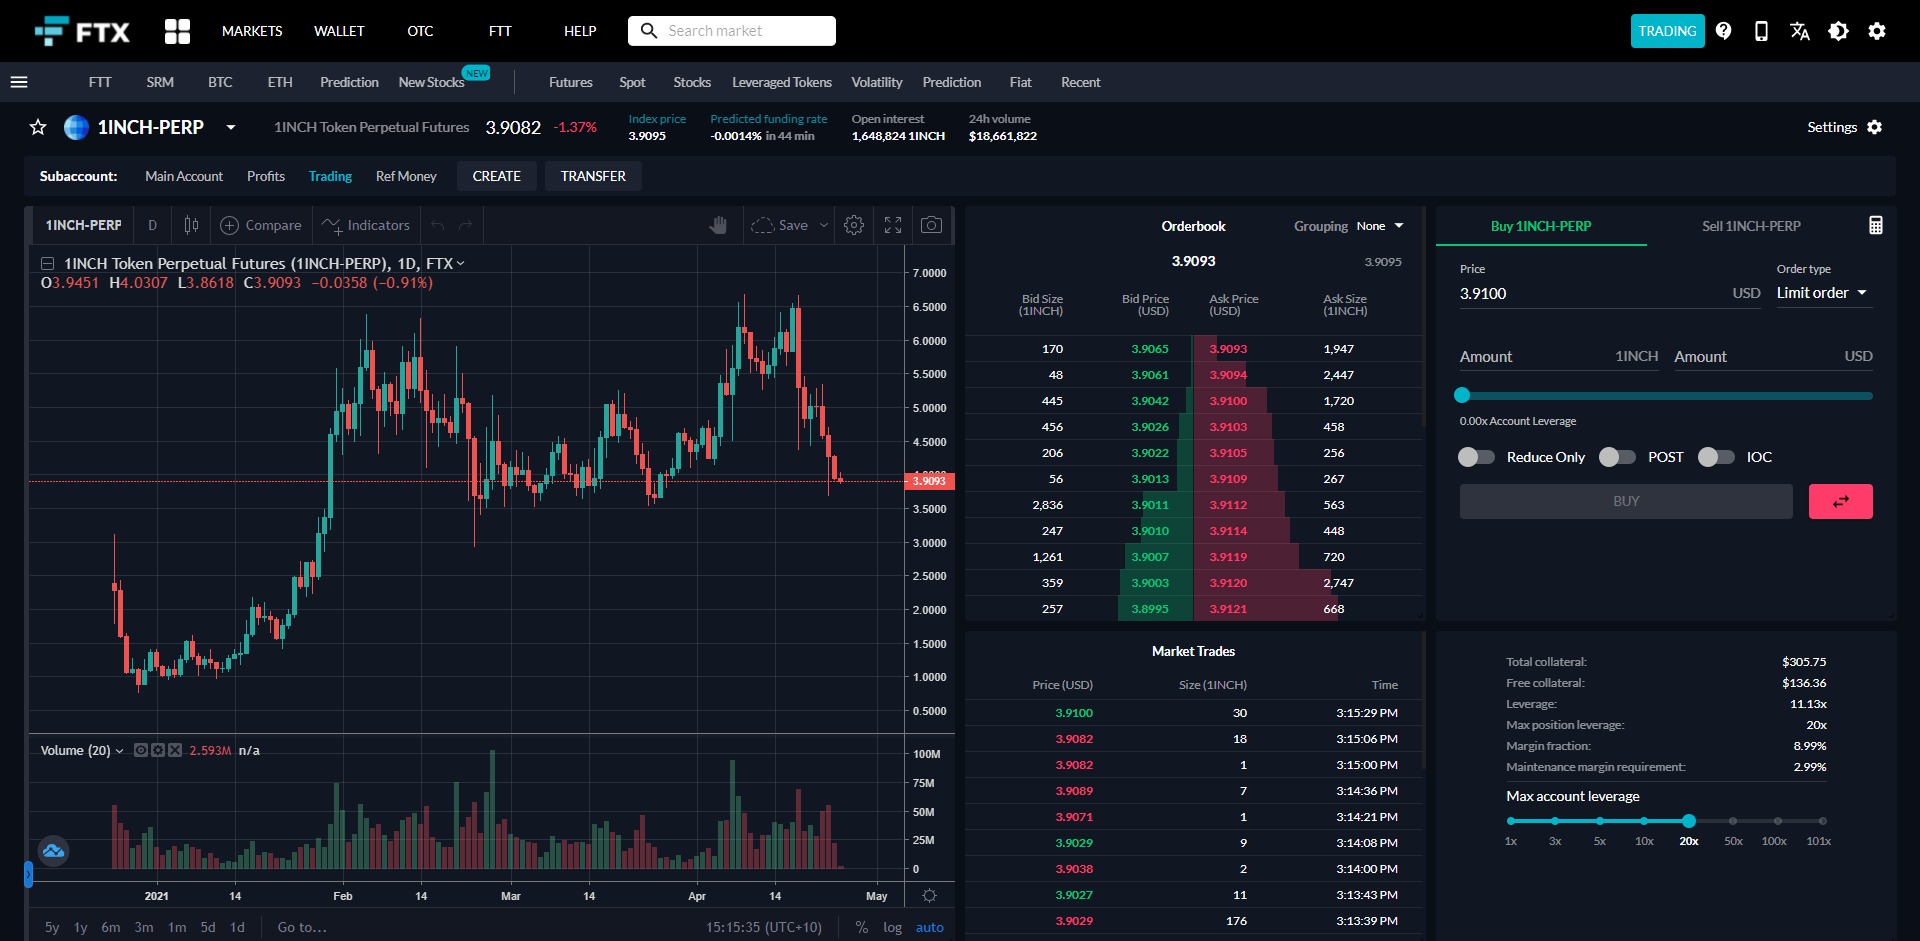Open the calculator icon beside Sell 1INCH-PERP
1920x941 pixels.
click(1876, 225)
